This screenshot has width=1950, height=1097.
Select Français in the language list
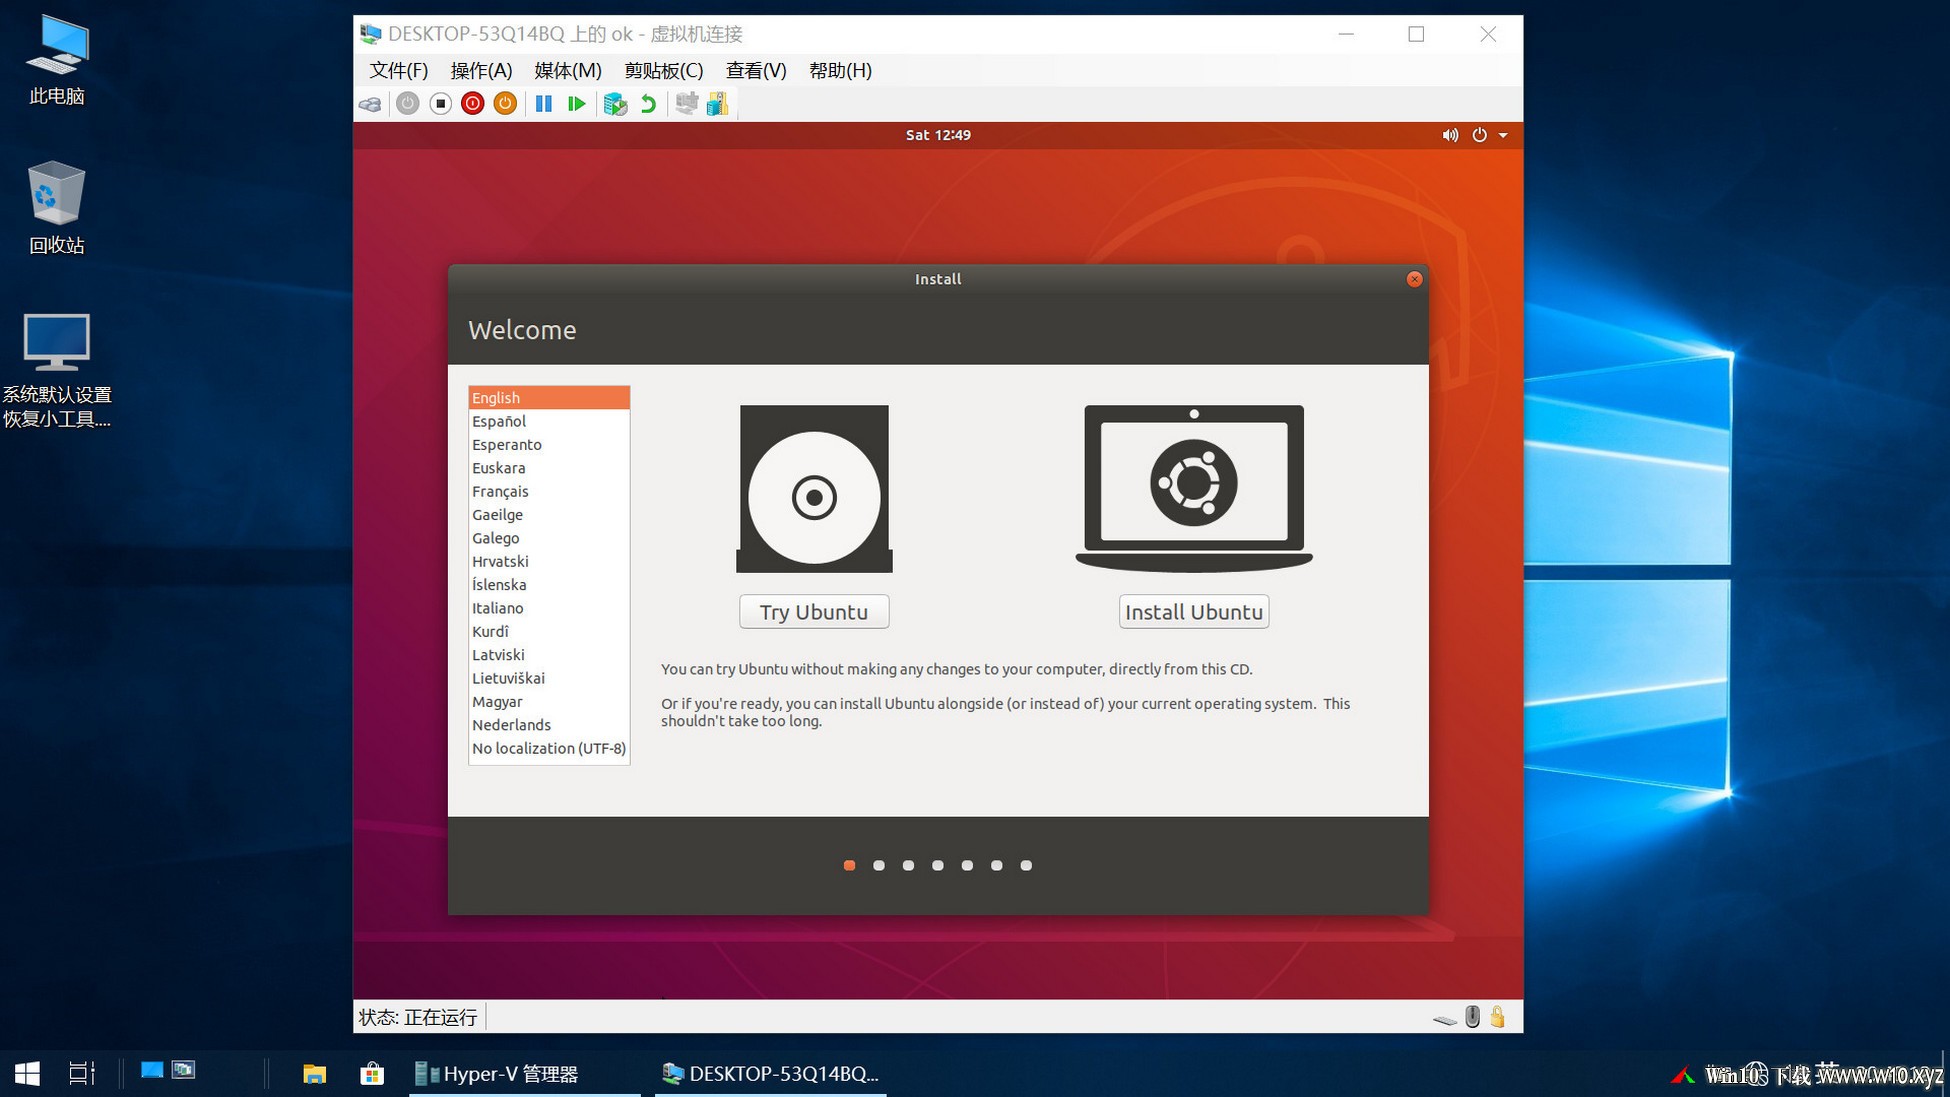point(549,492)
